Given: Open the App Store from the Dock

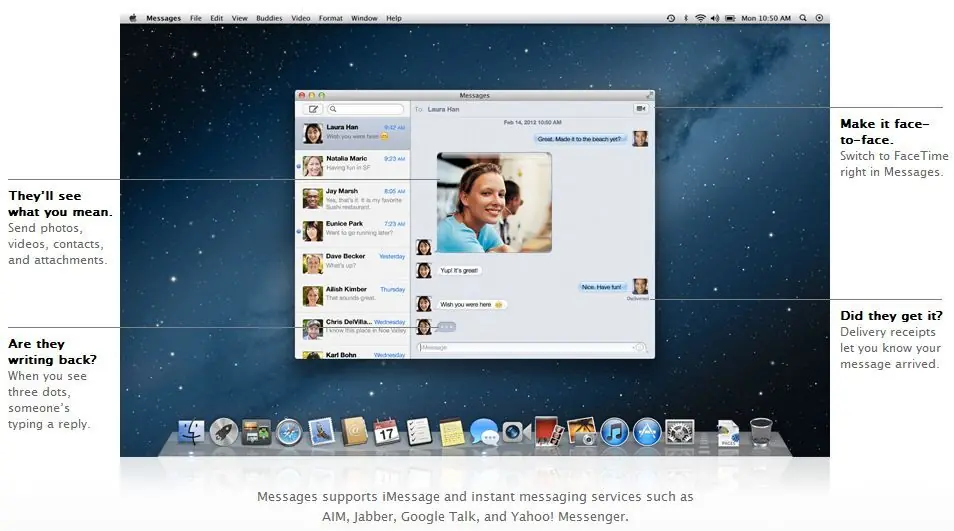Looking at the screenshot, I should tap(647, 432).
